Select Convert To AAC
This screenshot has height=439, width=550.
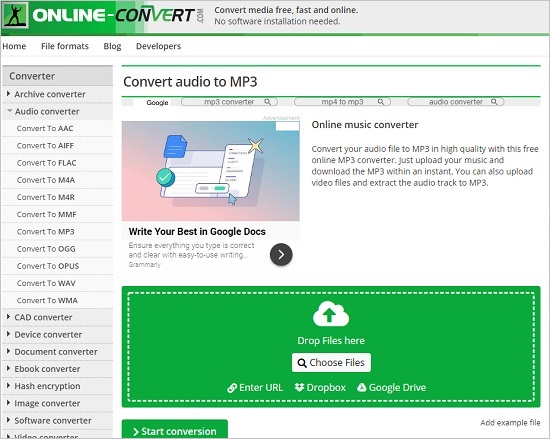click(58, 128)
